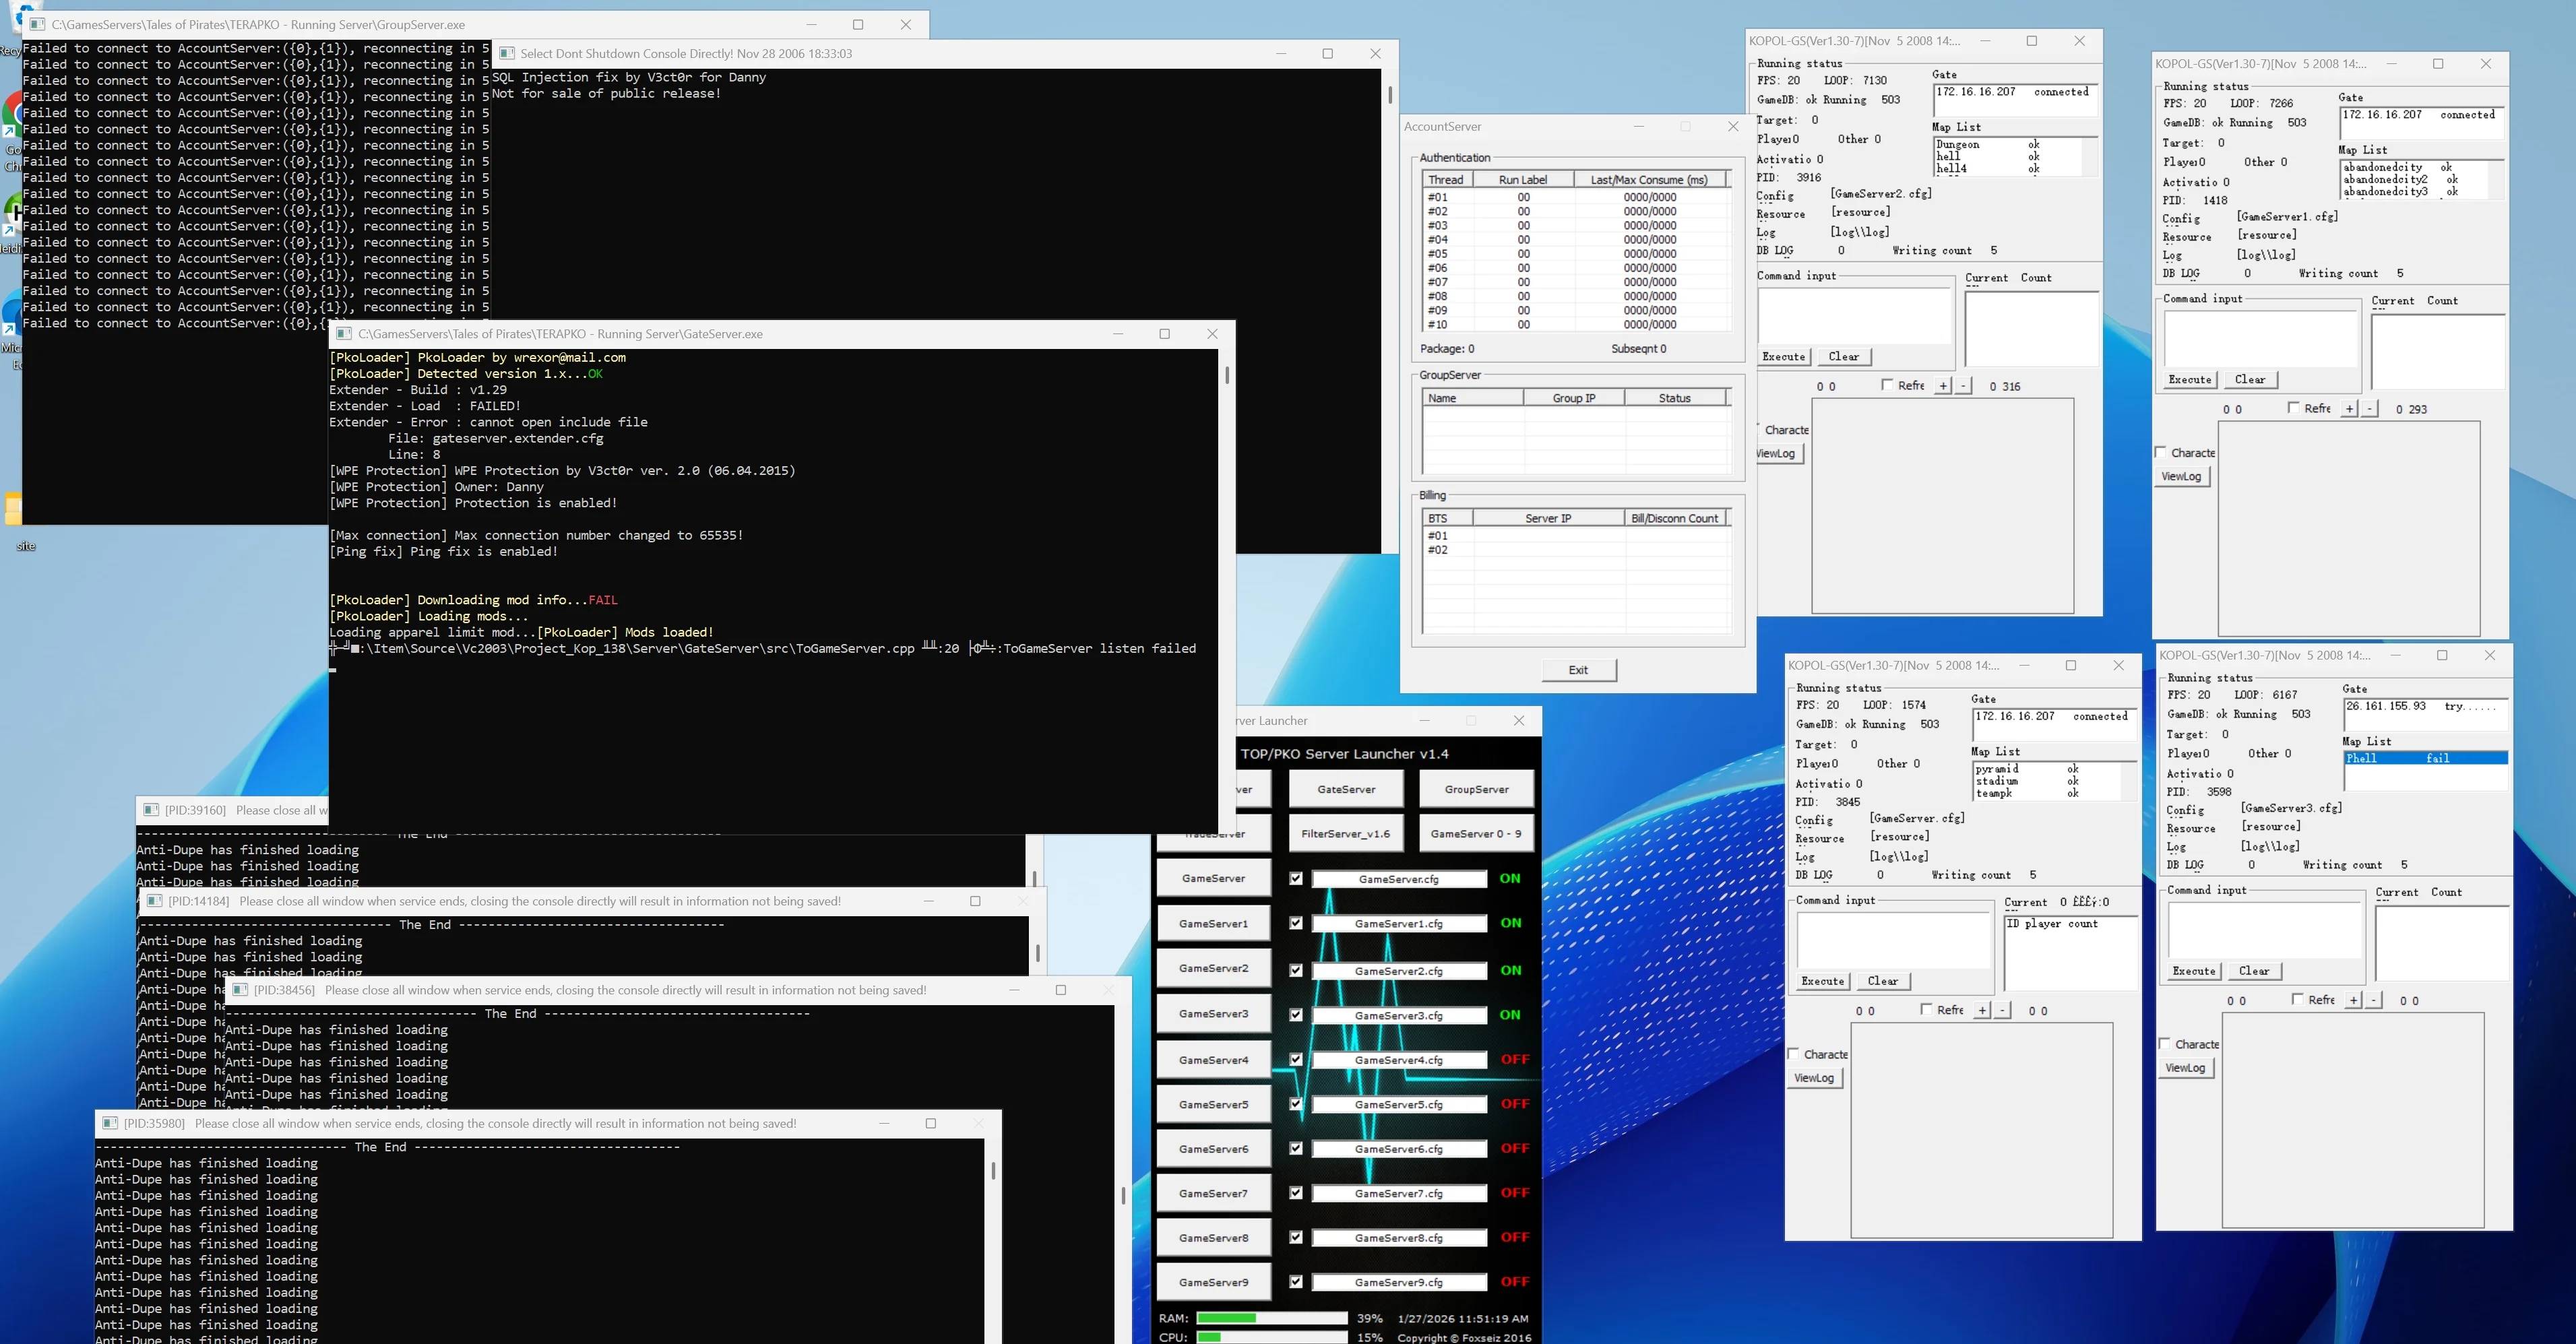The width and height of the screenshot is (2576, 1344).
Task: Check Refre box in GameServer2 window
Action: click(1887, 385)
